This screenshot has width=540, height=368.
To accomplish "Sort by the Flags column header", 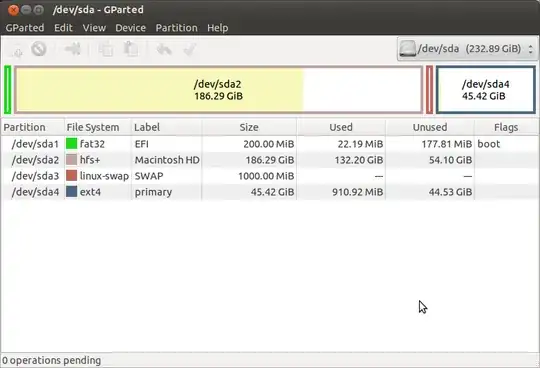I will click(506, 127).
